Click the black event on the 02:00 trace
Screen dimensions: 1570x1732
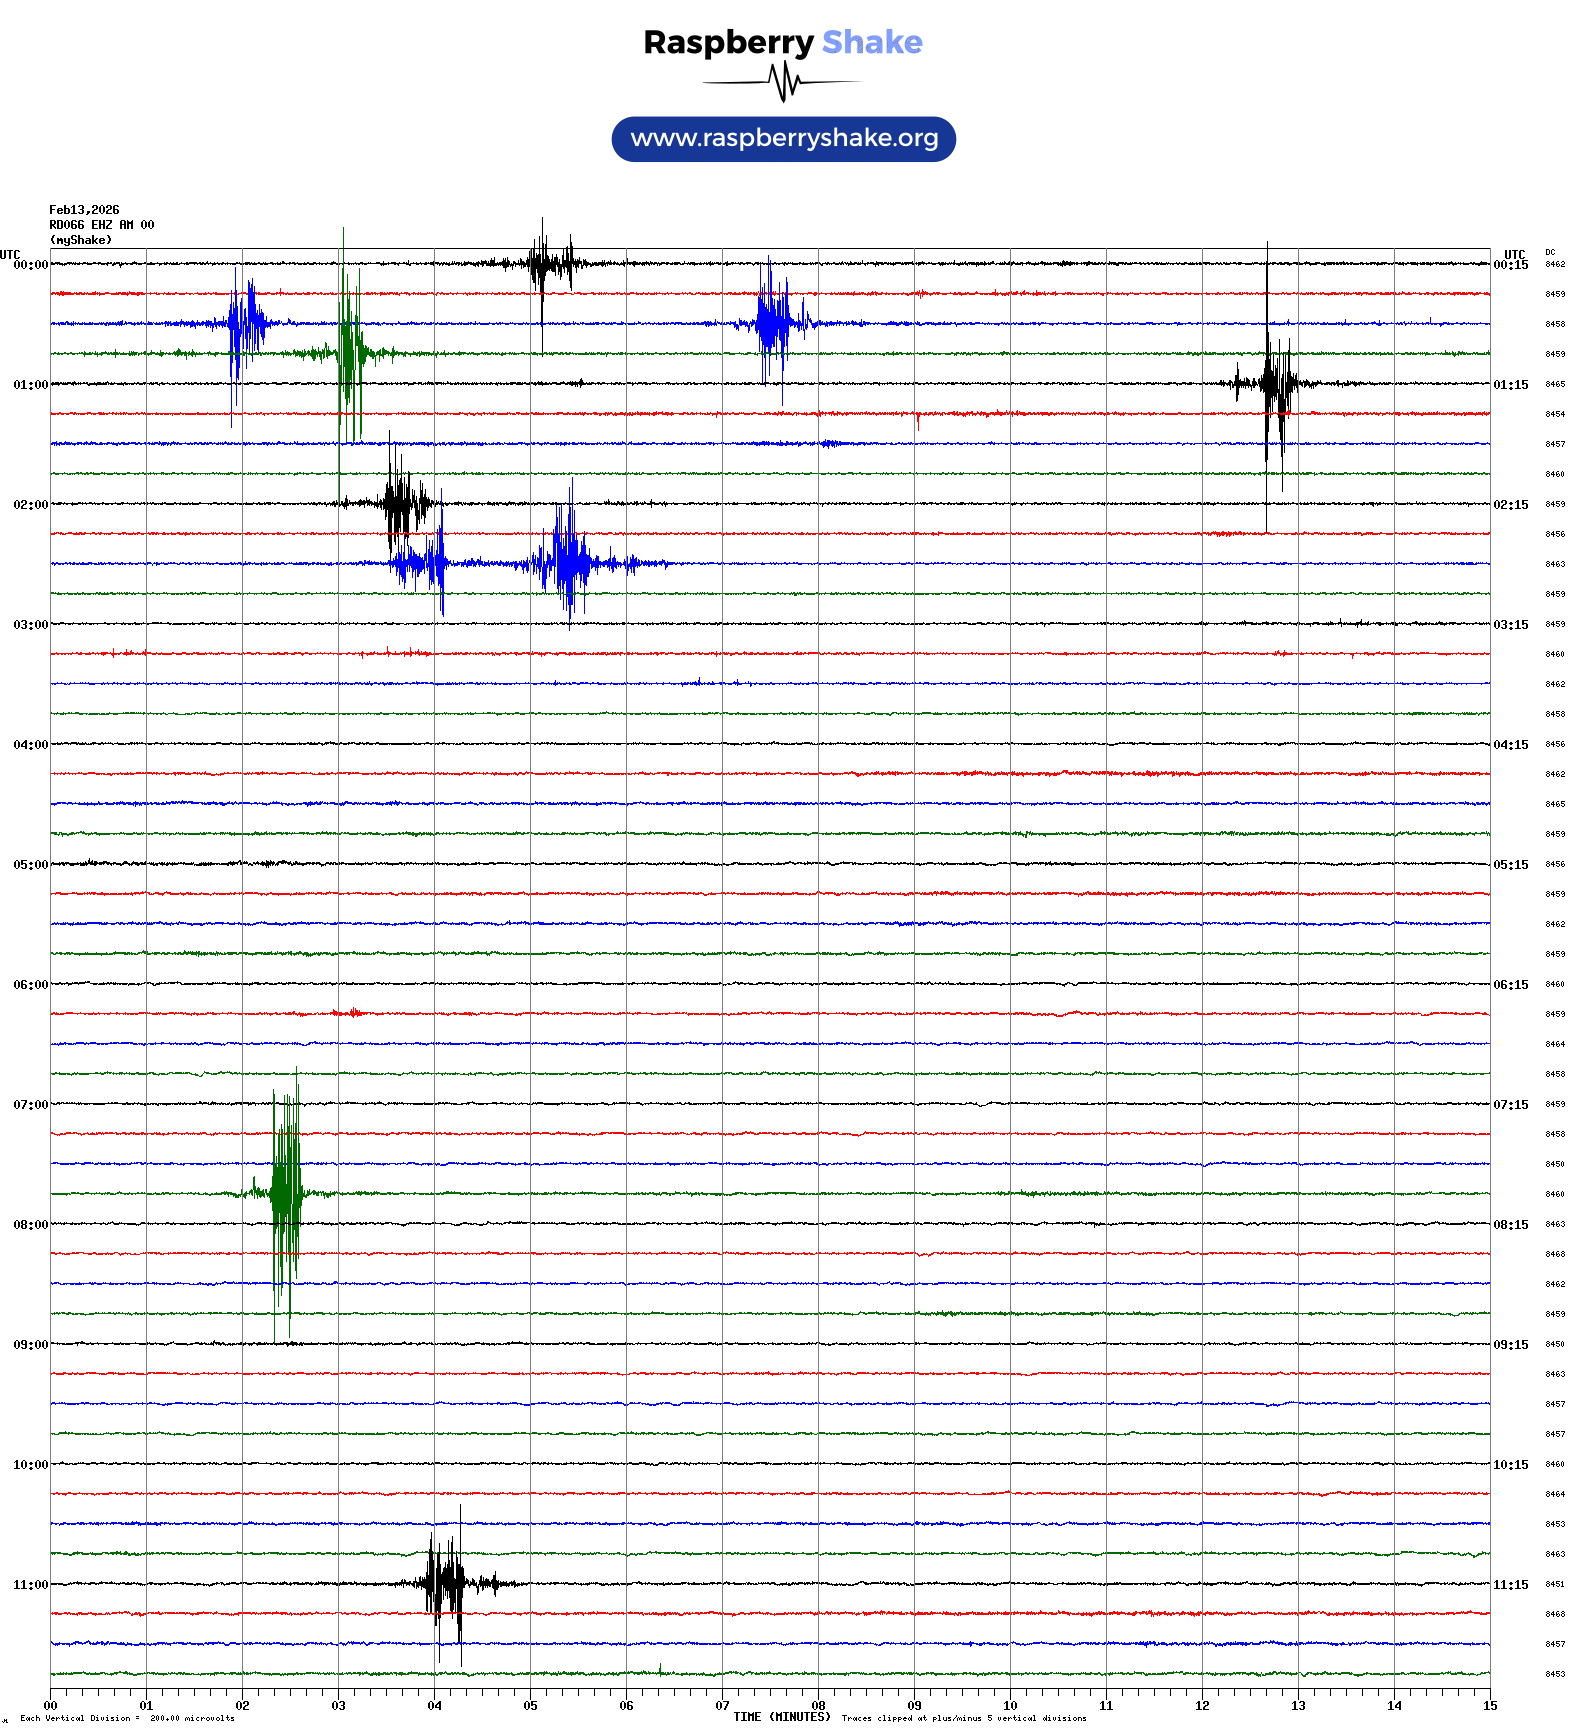[x=400, y=503]
